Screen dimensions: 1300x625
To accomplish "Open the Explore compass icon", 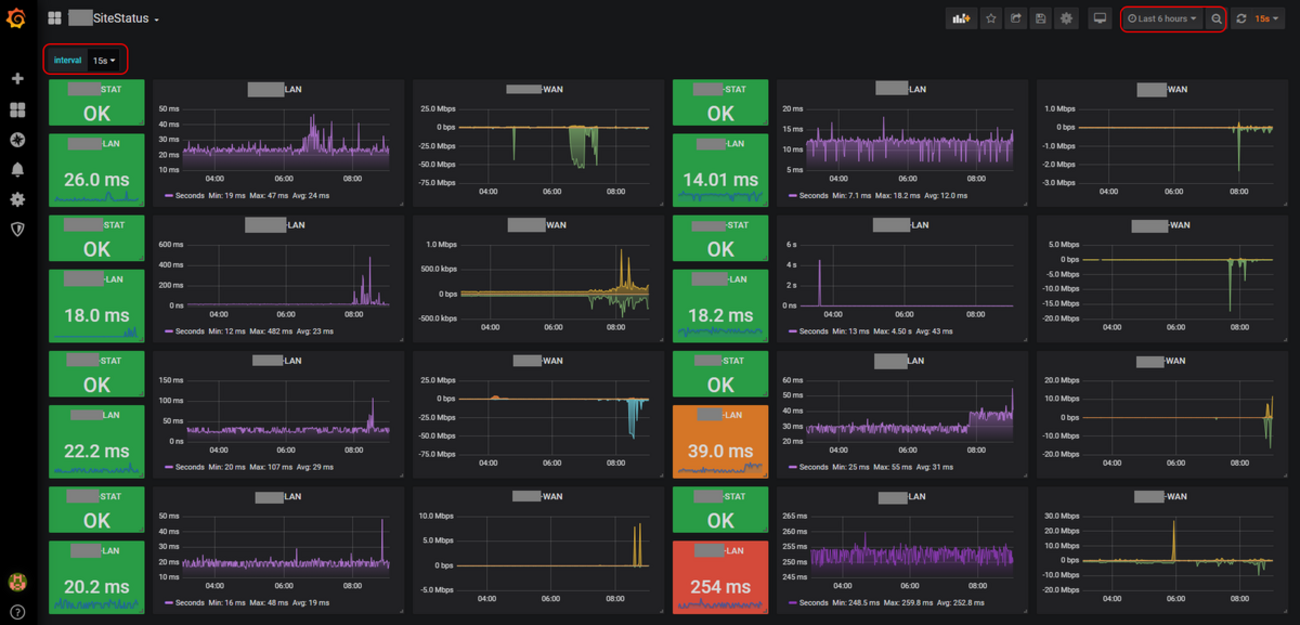I will coord(17,140).
